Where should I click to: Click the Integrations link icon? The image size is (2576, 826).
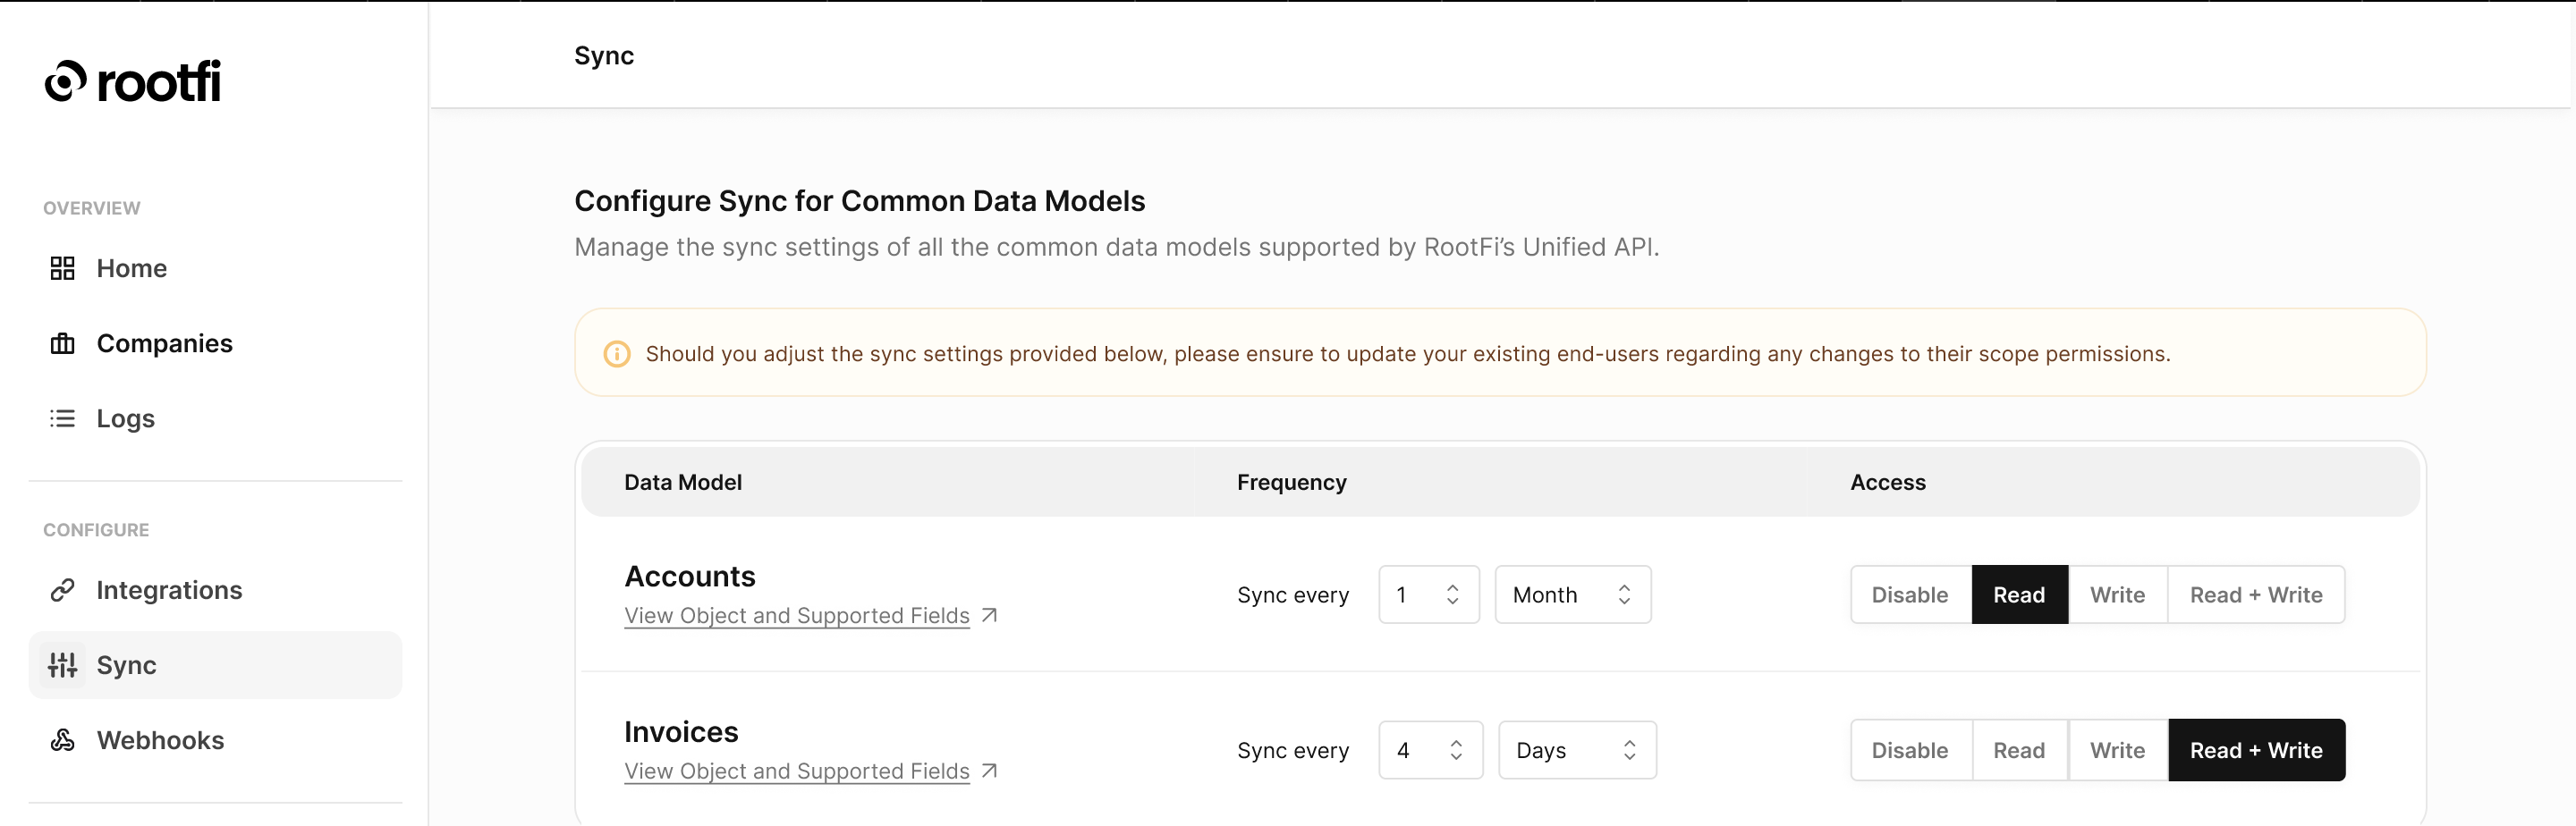(62, 590)
